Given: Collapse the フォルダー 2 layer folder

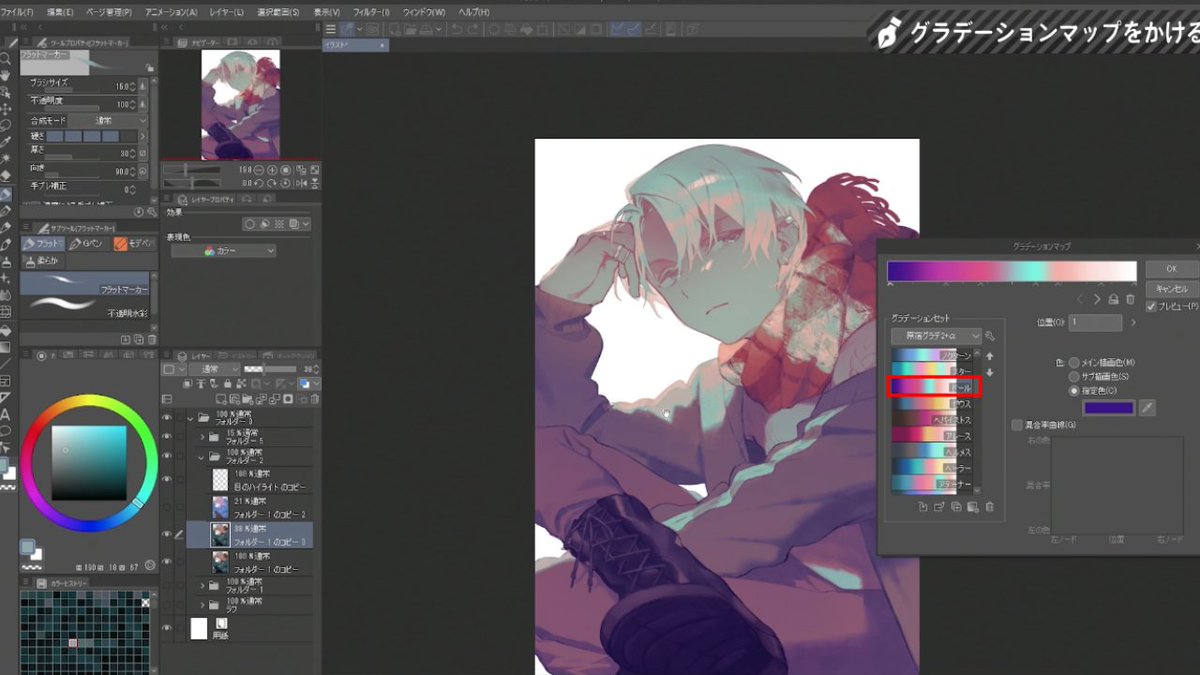Looking at the screenshot, I should pyautogui.click(x=203, y=457).
